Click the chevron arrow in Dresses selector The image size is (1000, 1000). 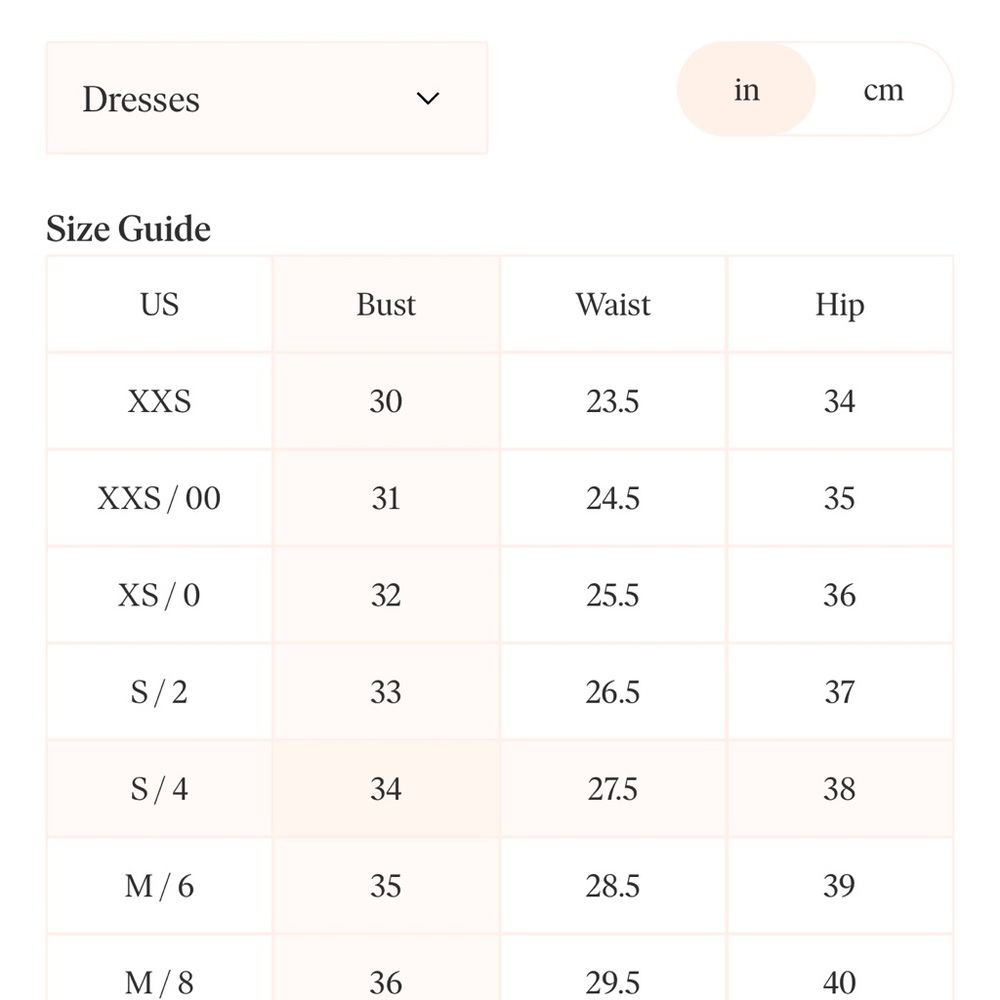pyautogui.click(x=427, y=98)
